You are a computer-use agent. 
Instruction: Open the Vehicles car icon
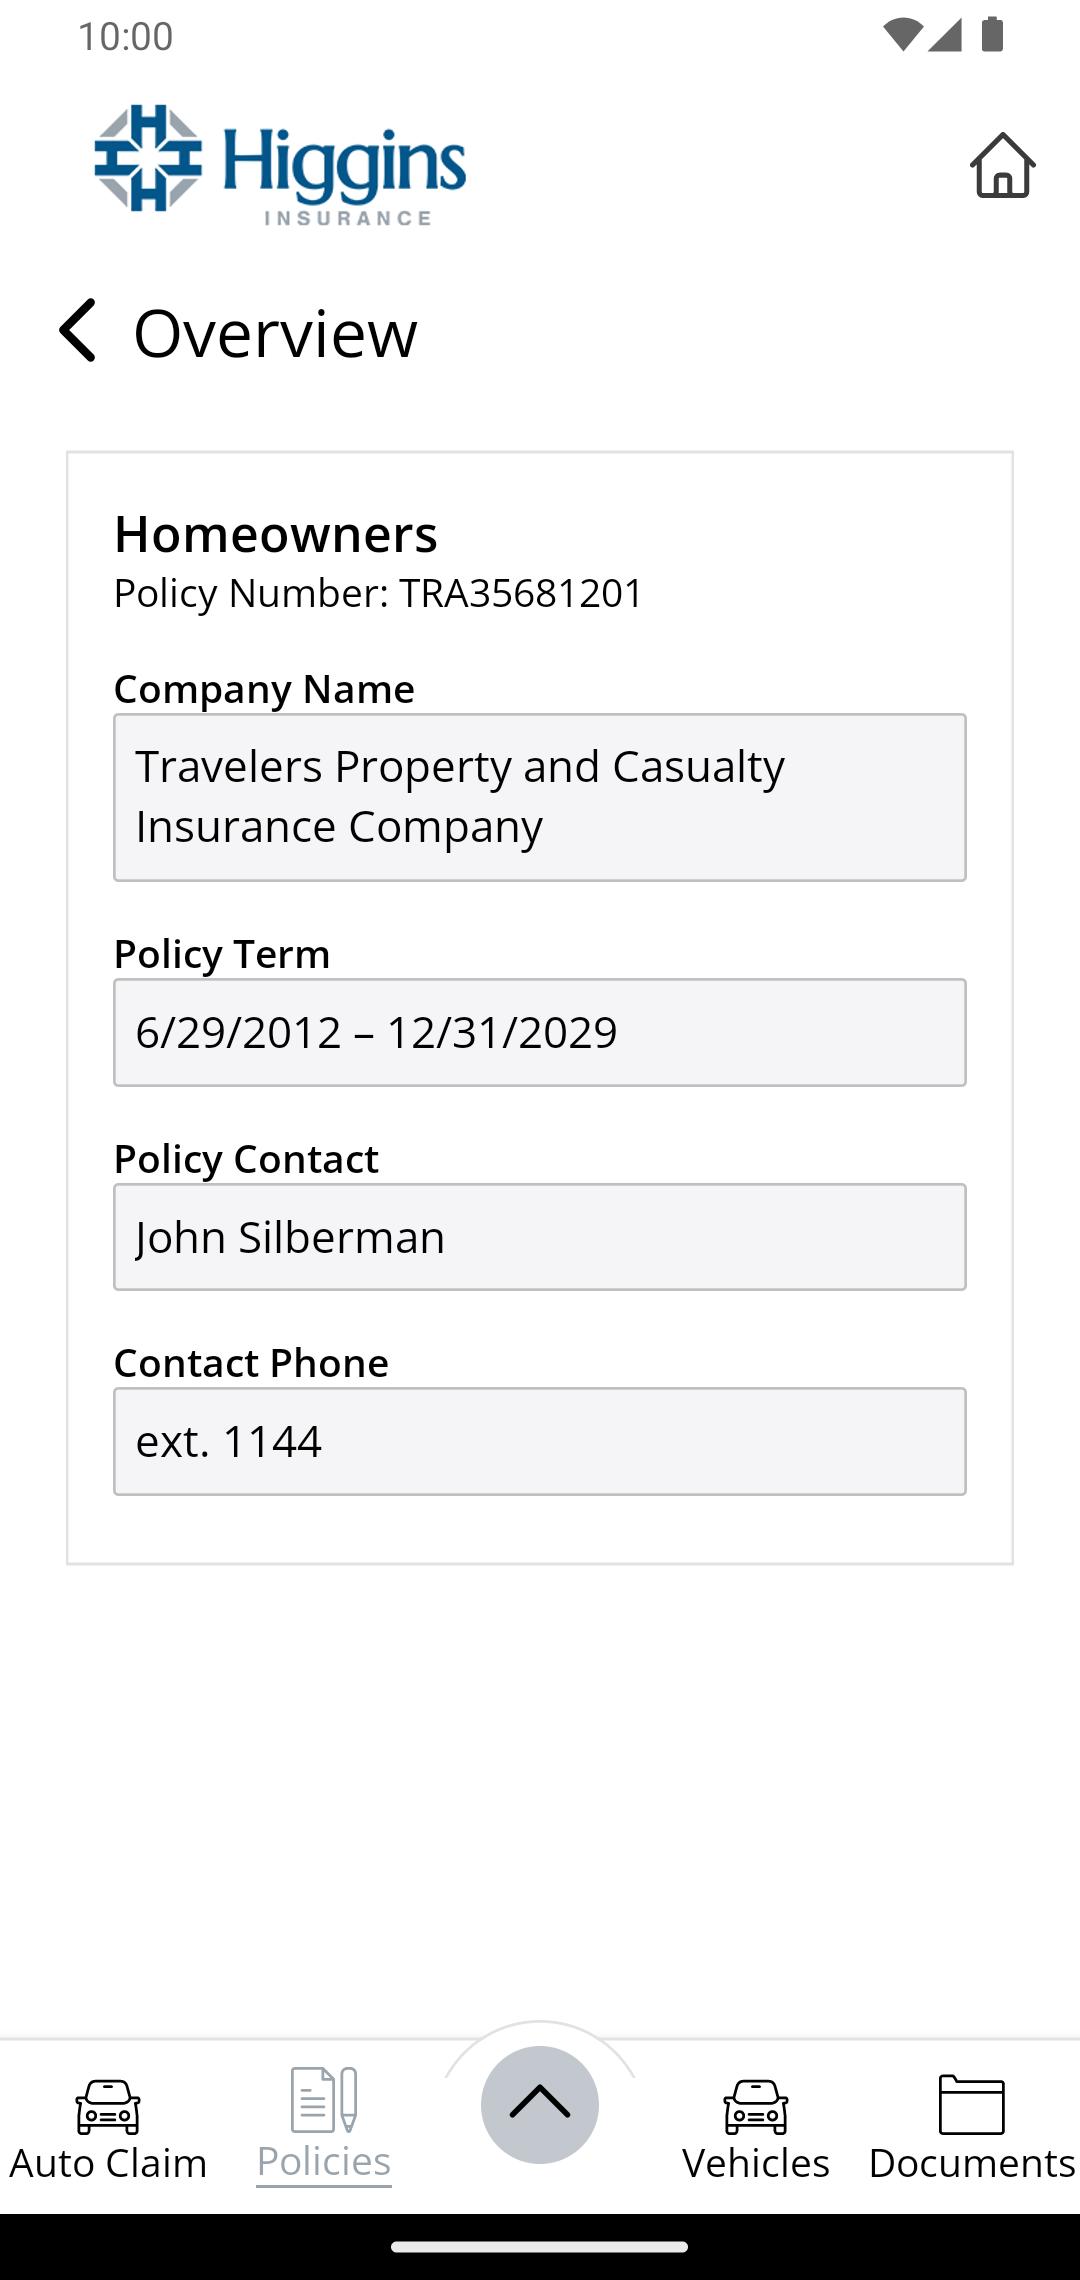pos(756,2105)
